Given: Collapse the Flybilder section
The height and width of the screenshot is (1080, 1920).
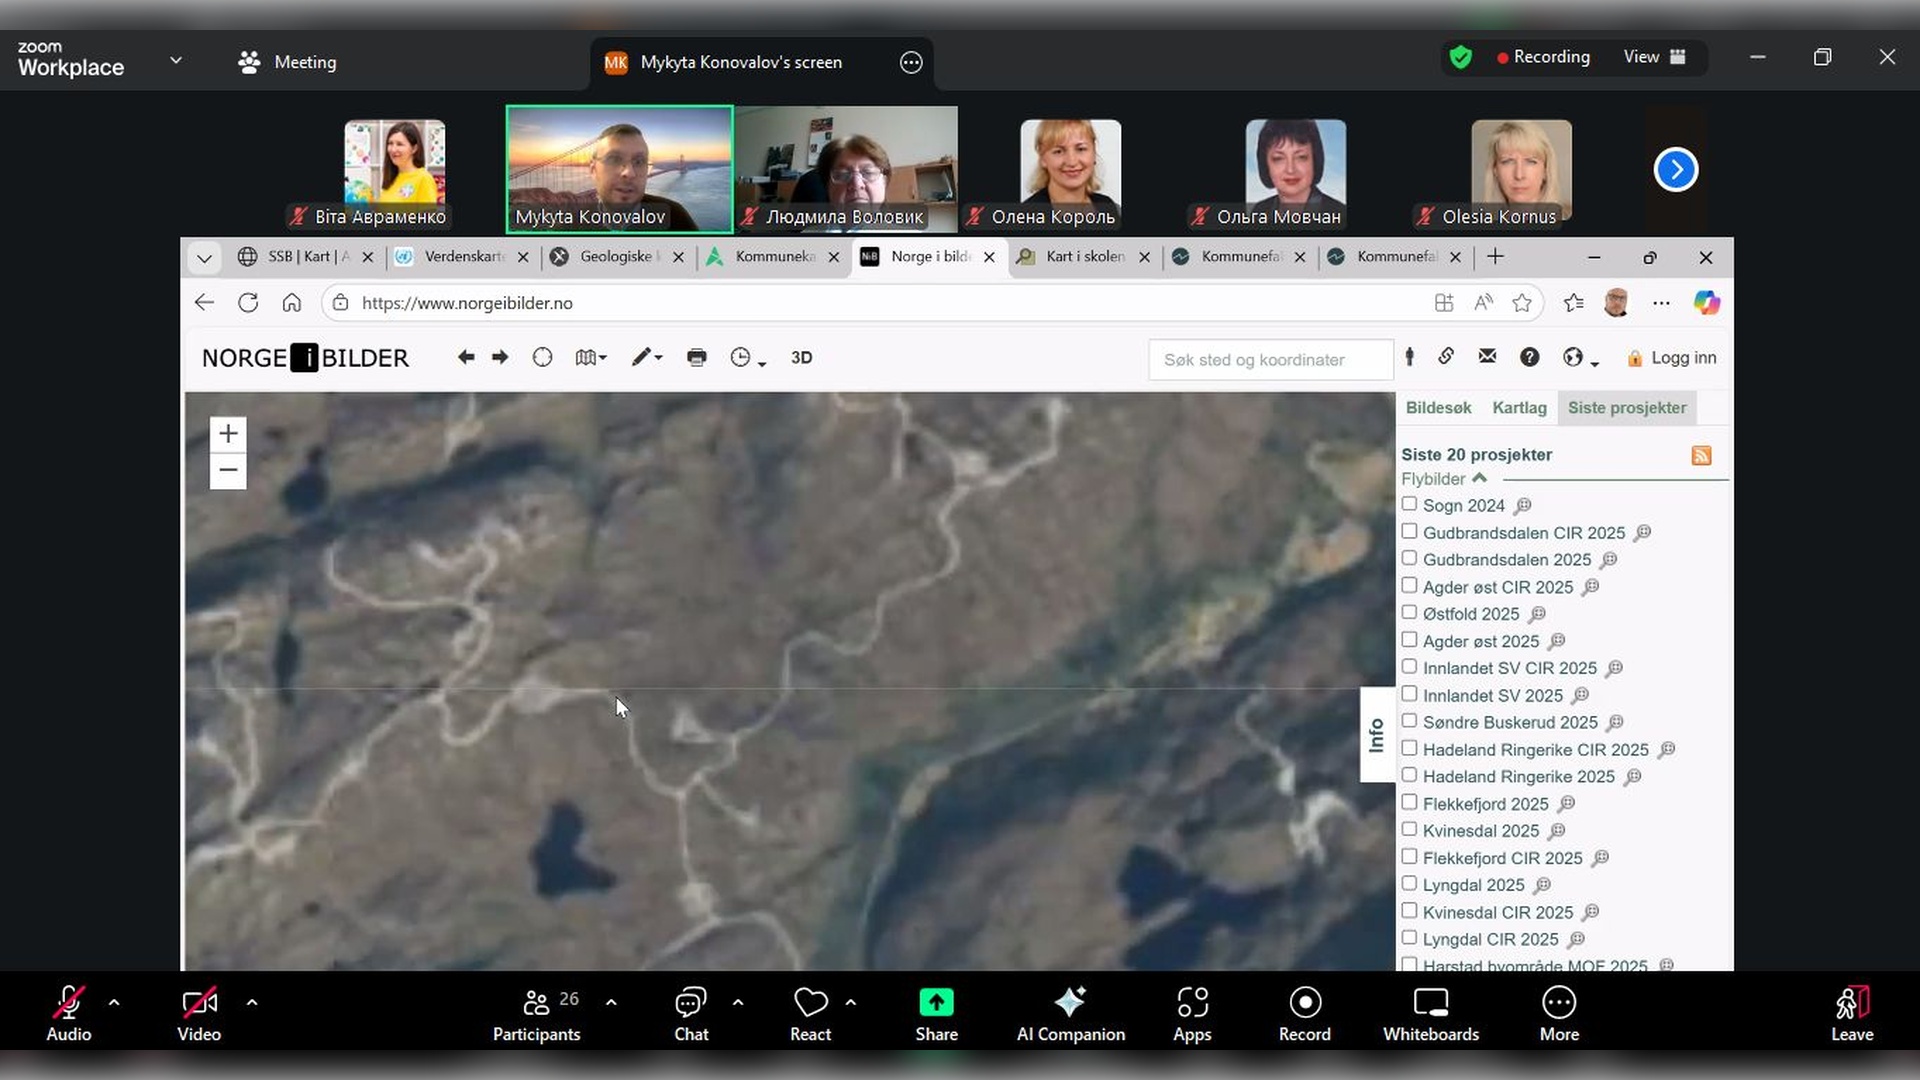Looking at the screenshot, I should (x=1479, y=479).
